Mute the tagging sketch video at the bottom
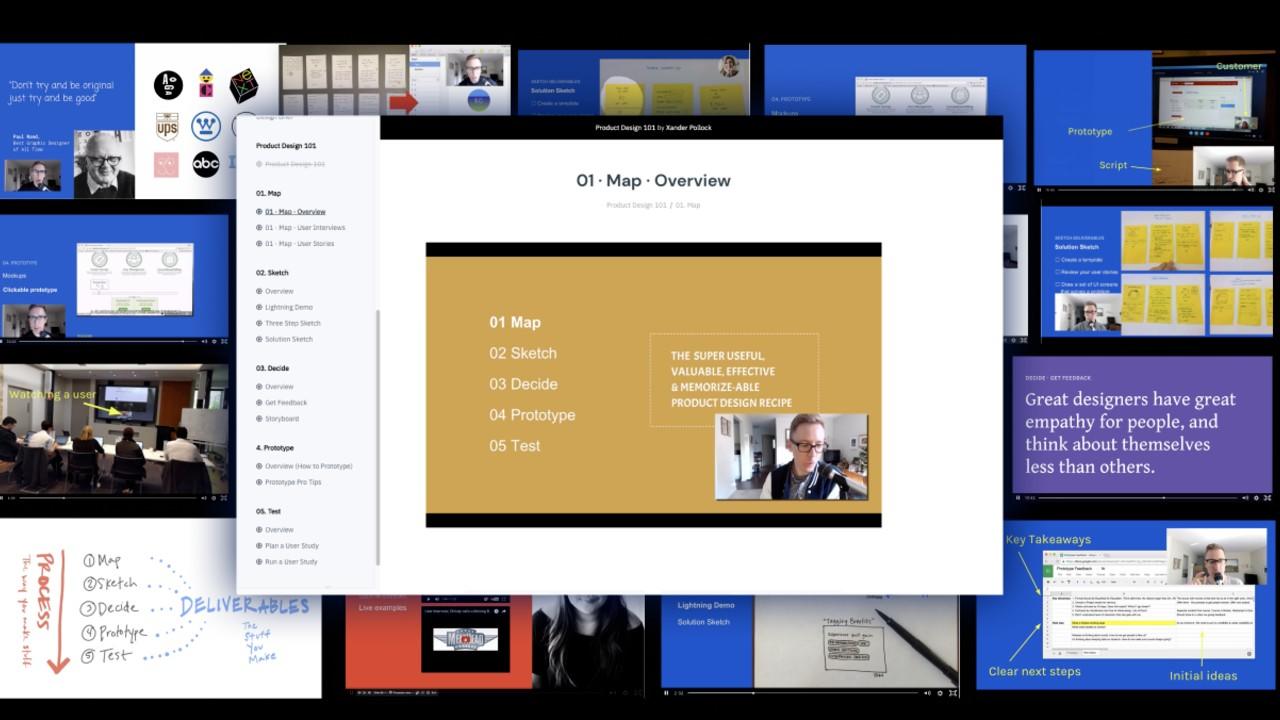1280x720 pixels. click(927, 692)
